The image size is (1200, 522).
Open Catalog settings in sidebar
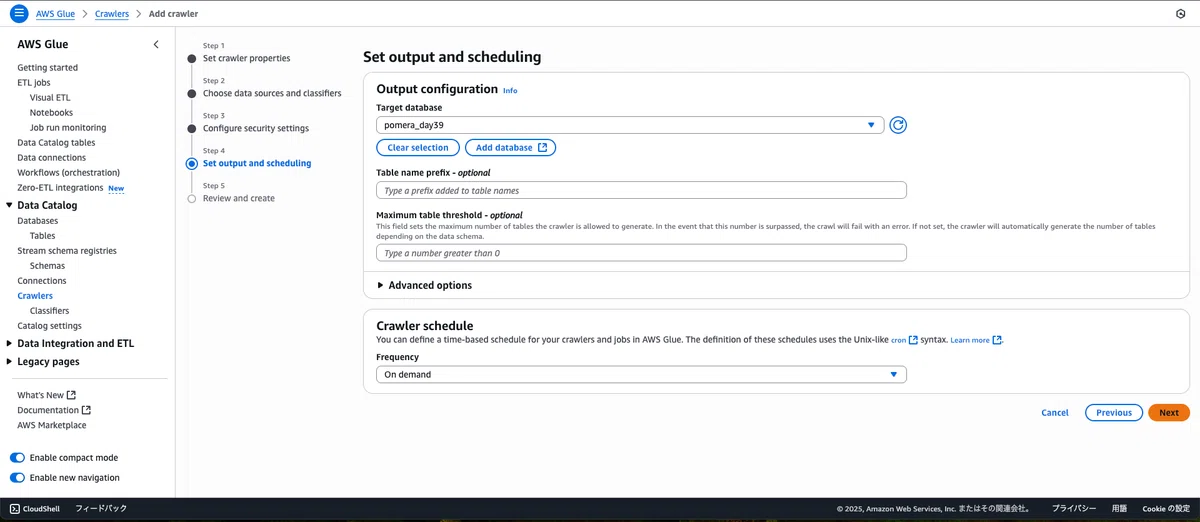click(50, 326)
